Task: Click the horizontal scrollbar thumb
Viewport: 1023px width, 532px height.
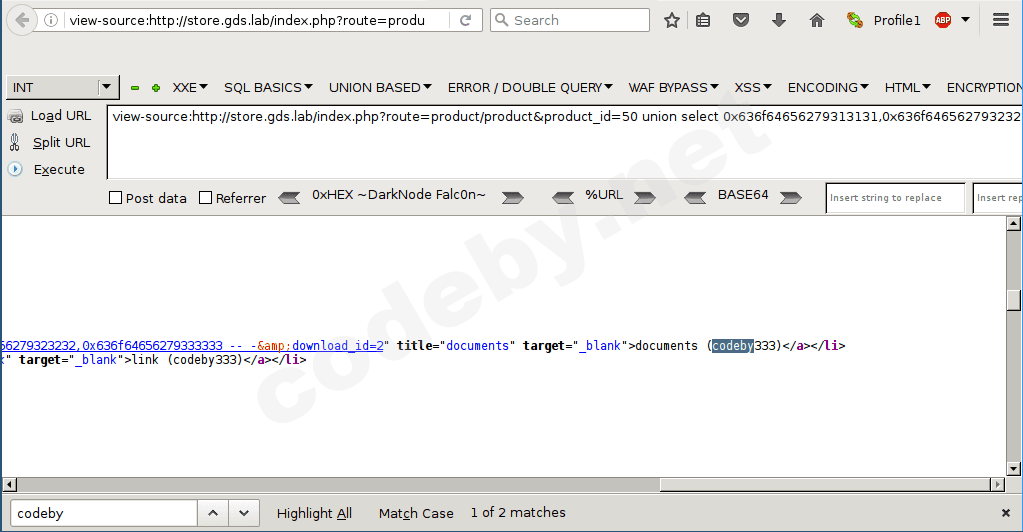Action: pyautogui.click(x=825, y=484)
